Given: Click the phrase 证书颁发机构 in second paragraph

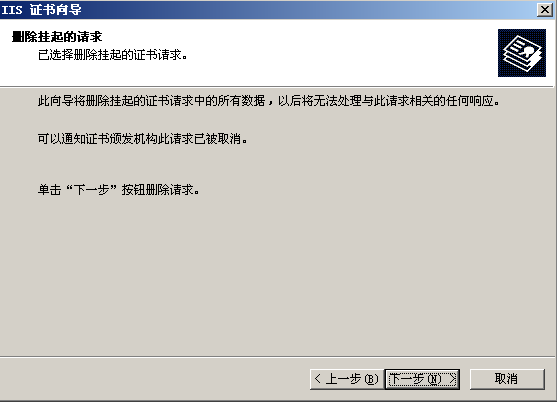Looking at the screenshot, I should click(121, 138).
